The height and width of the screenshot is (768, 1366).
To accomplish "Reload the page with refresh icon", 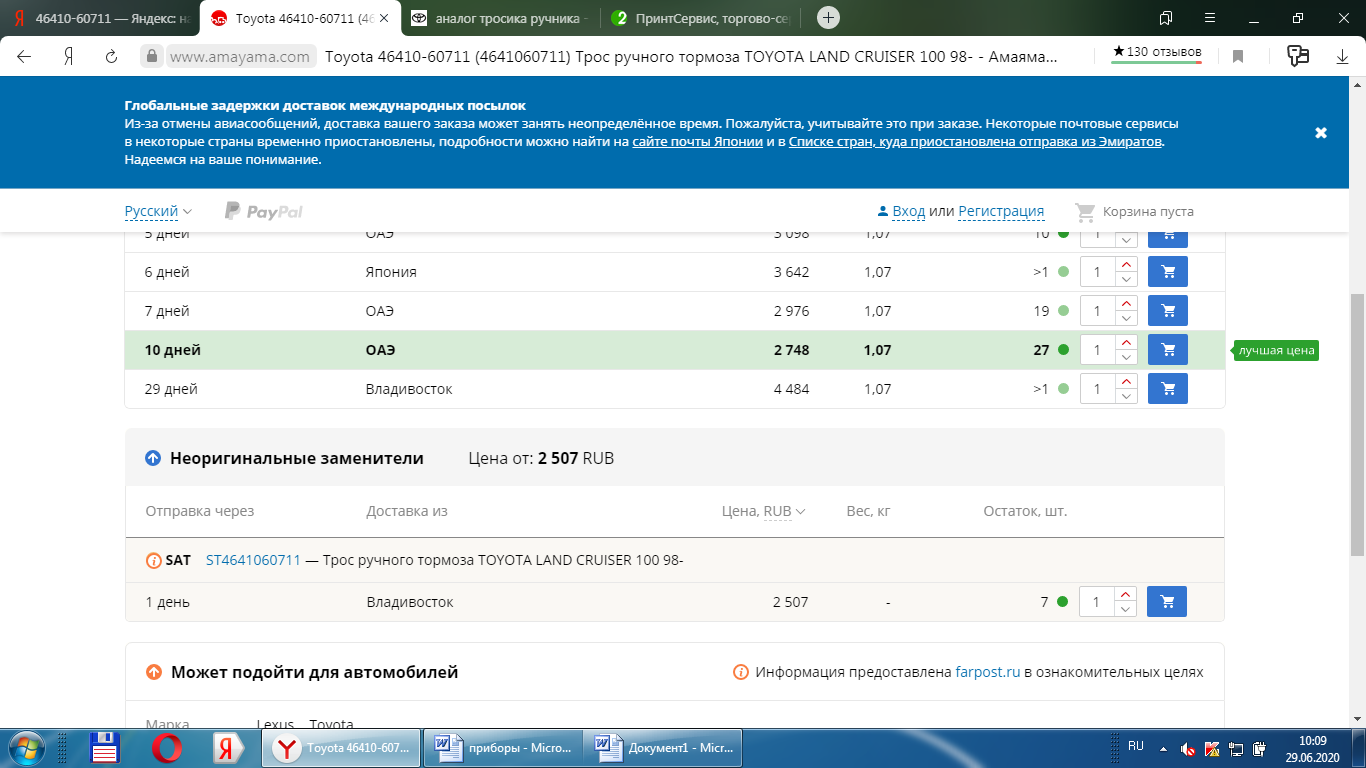I will tap(112, 57).
